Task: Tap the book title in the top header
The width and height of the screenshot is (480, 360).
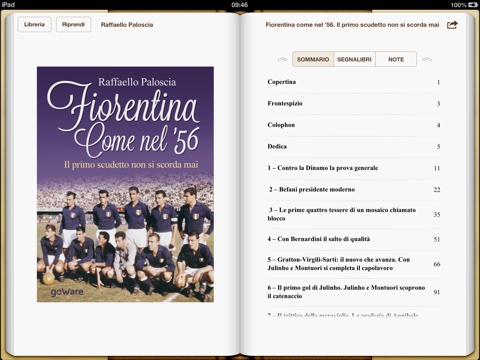Action: click(x=352, y=25)
